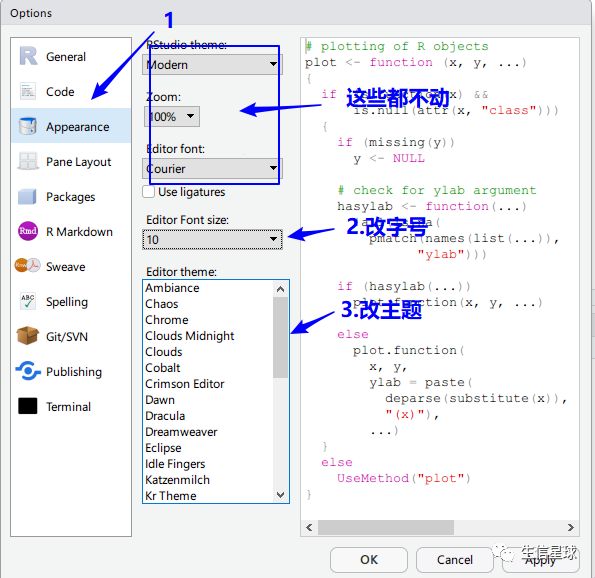Select the Code section icon

click(28, 91)
